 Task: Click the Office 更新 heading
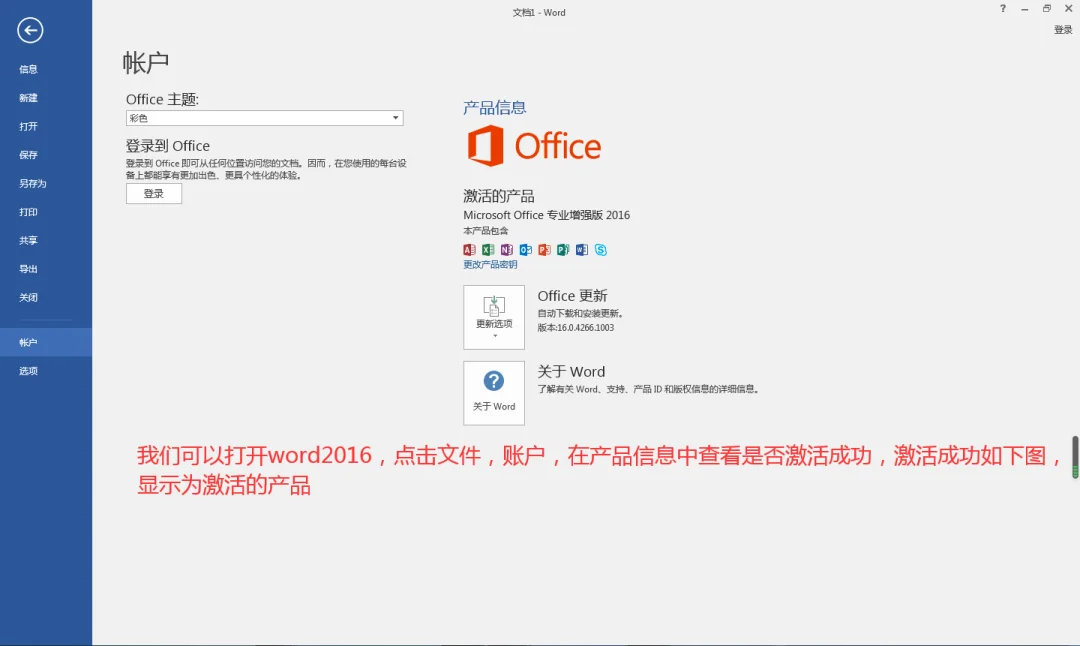point(572,295)
